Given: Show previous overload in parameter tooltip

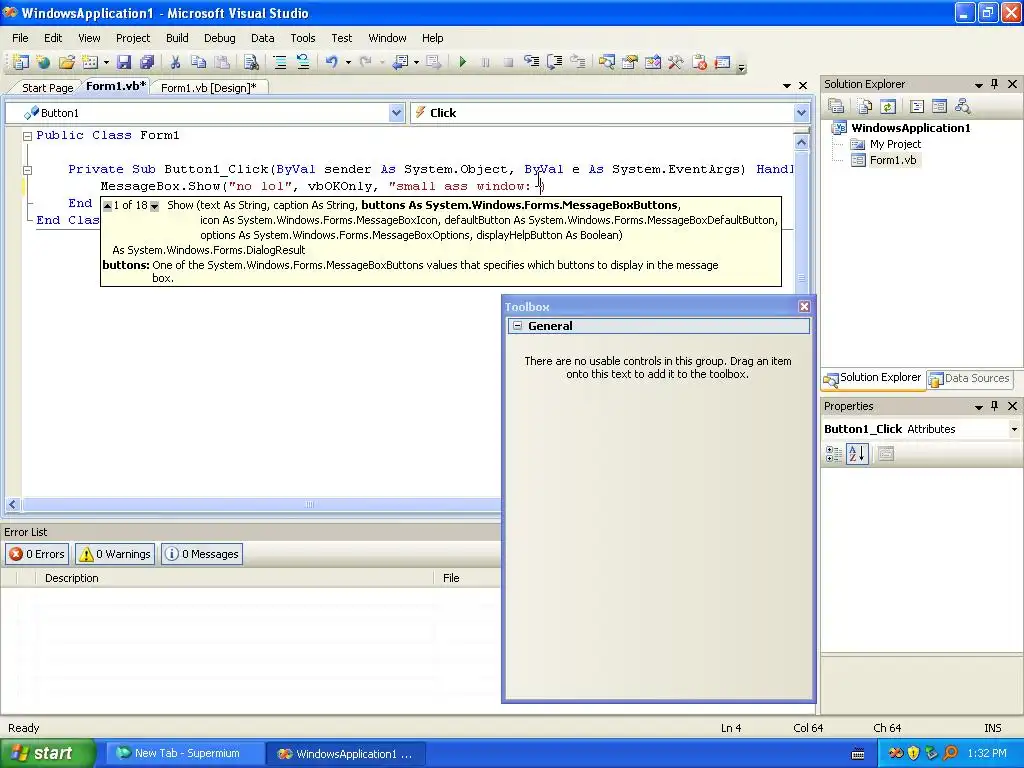Looking at the screenshot, I should (x=107, y=206).
